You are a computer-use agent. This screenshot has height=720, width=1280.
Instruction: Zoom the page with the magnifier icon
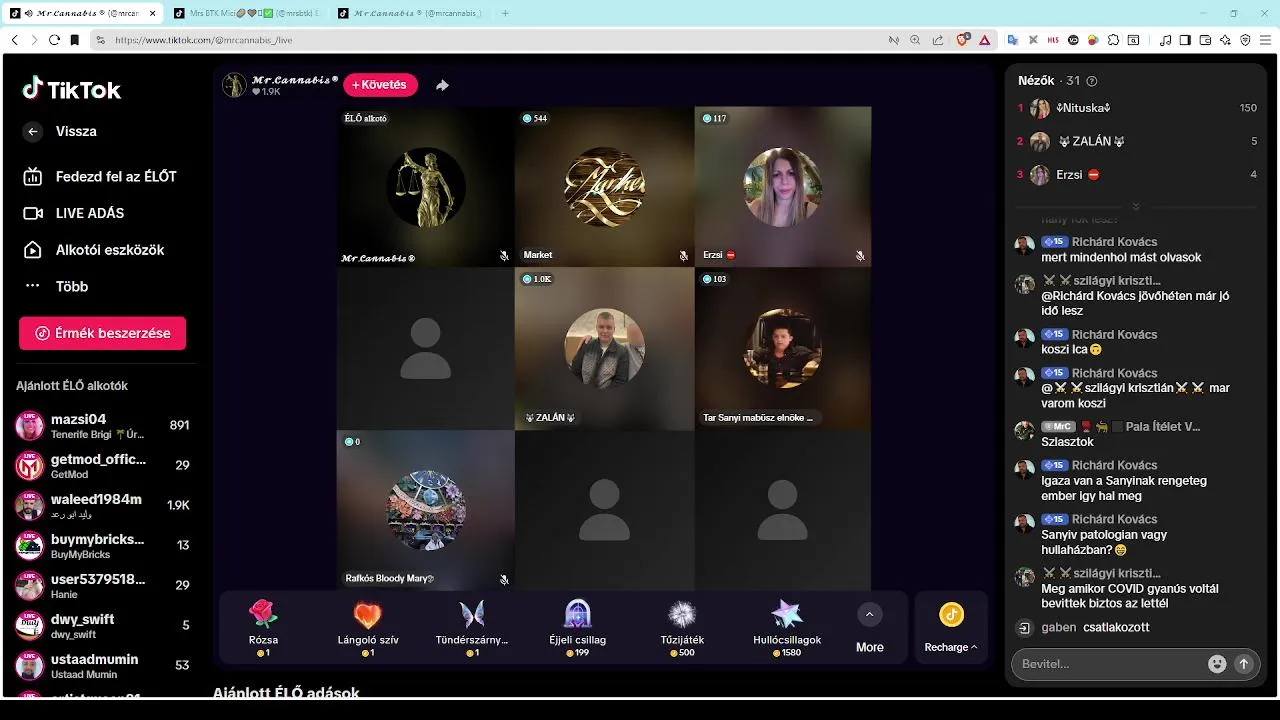(x=915, y=40)
